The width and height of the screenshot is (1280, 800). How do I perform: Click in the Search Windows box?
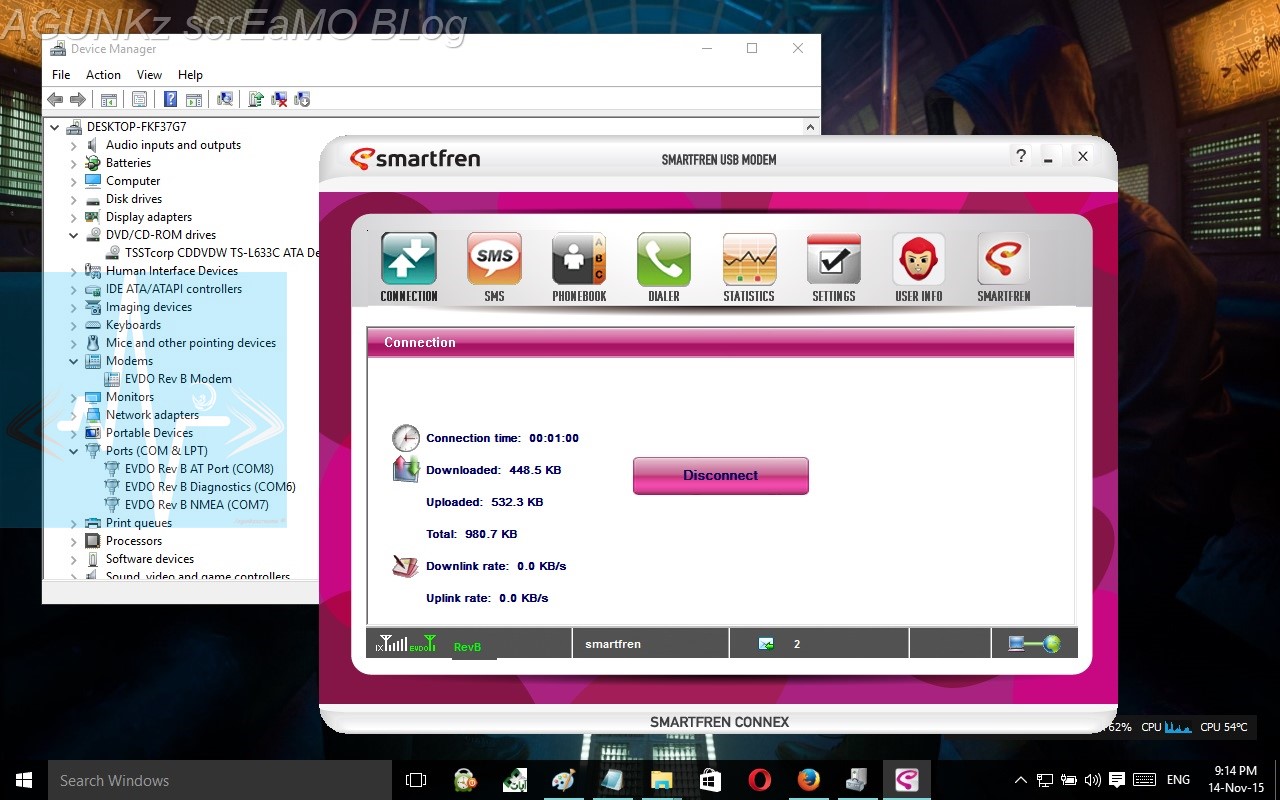point(220,780)
